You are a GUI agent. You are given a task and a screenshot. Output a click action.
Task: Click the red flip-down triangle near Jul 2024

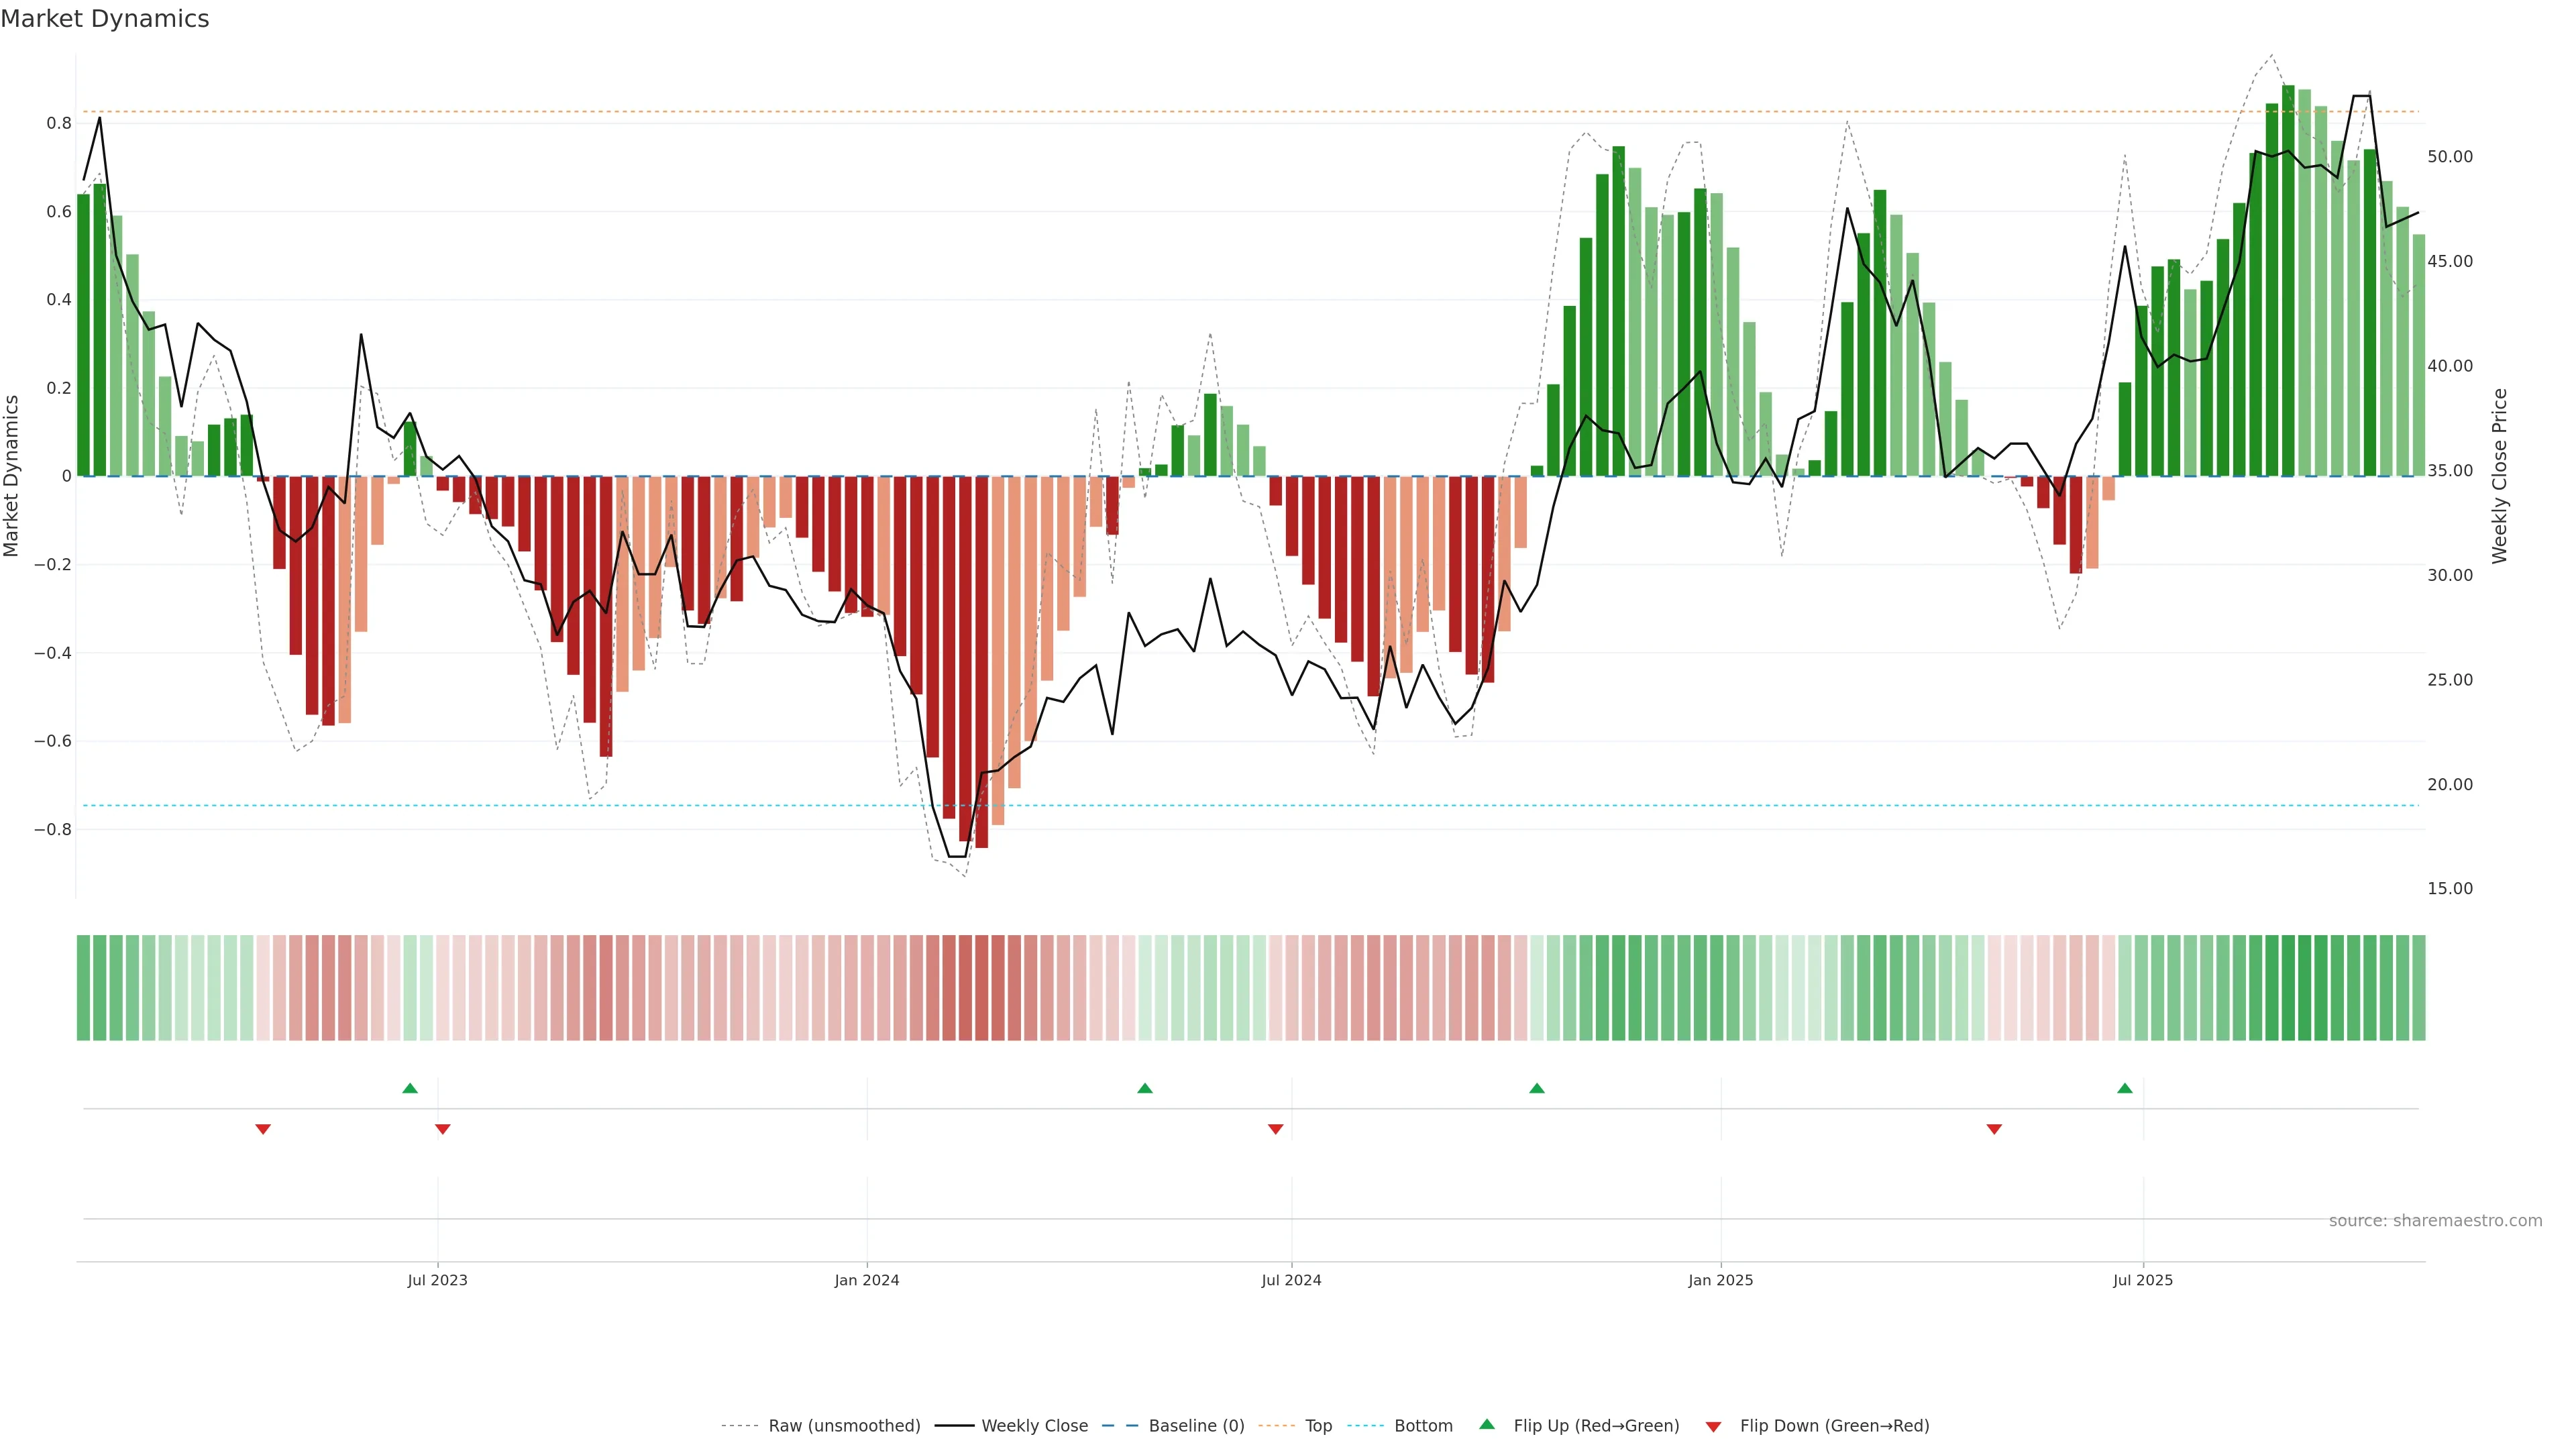click(x=1275, y=1129)
